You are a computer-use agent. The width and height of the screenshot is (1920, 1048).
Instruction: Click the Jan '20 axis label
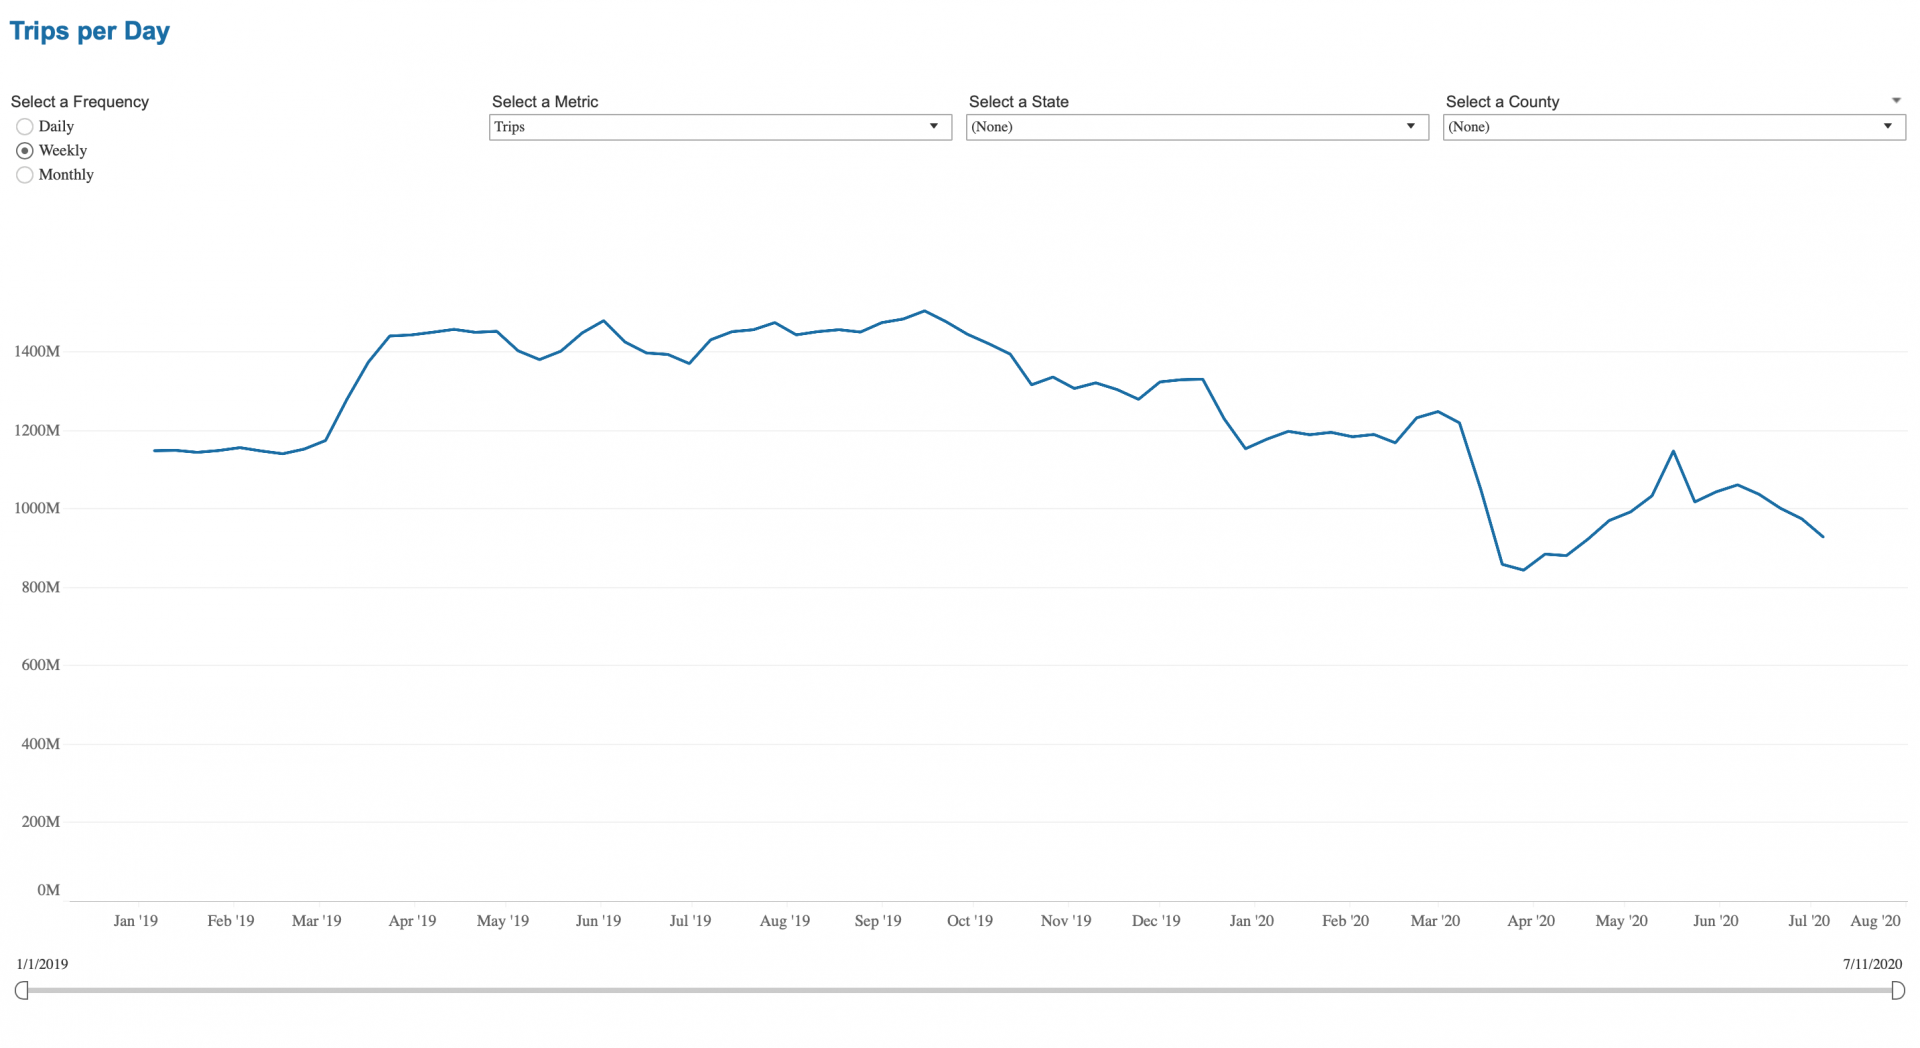(1251, 921)
